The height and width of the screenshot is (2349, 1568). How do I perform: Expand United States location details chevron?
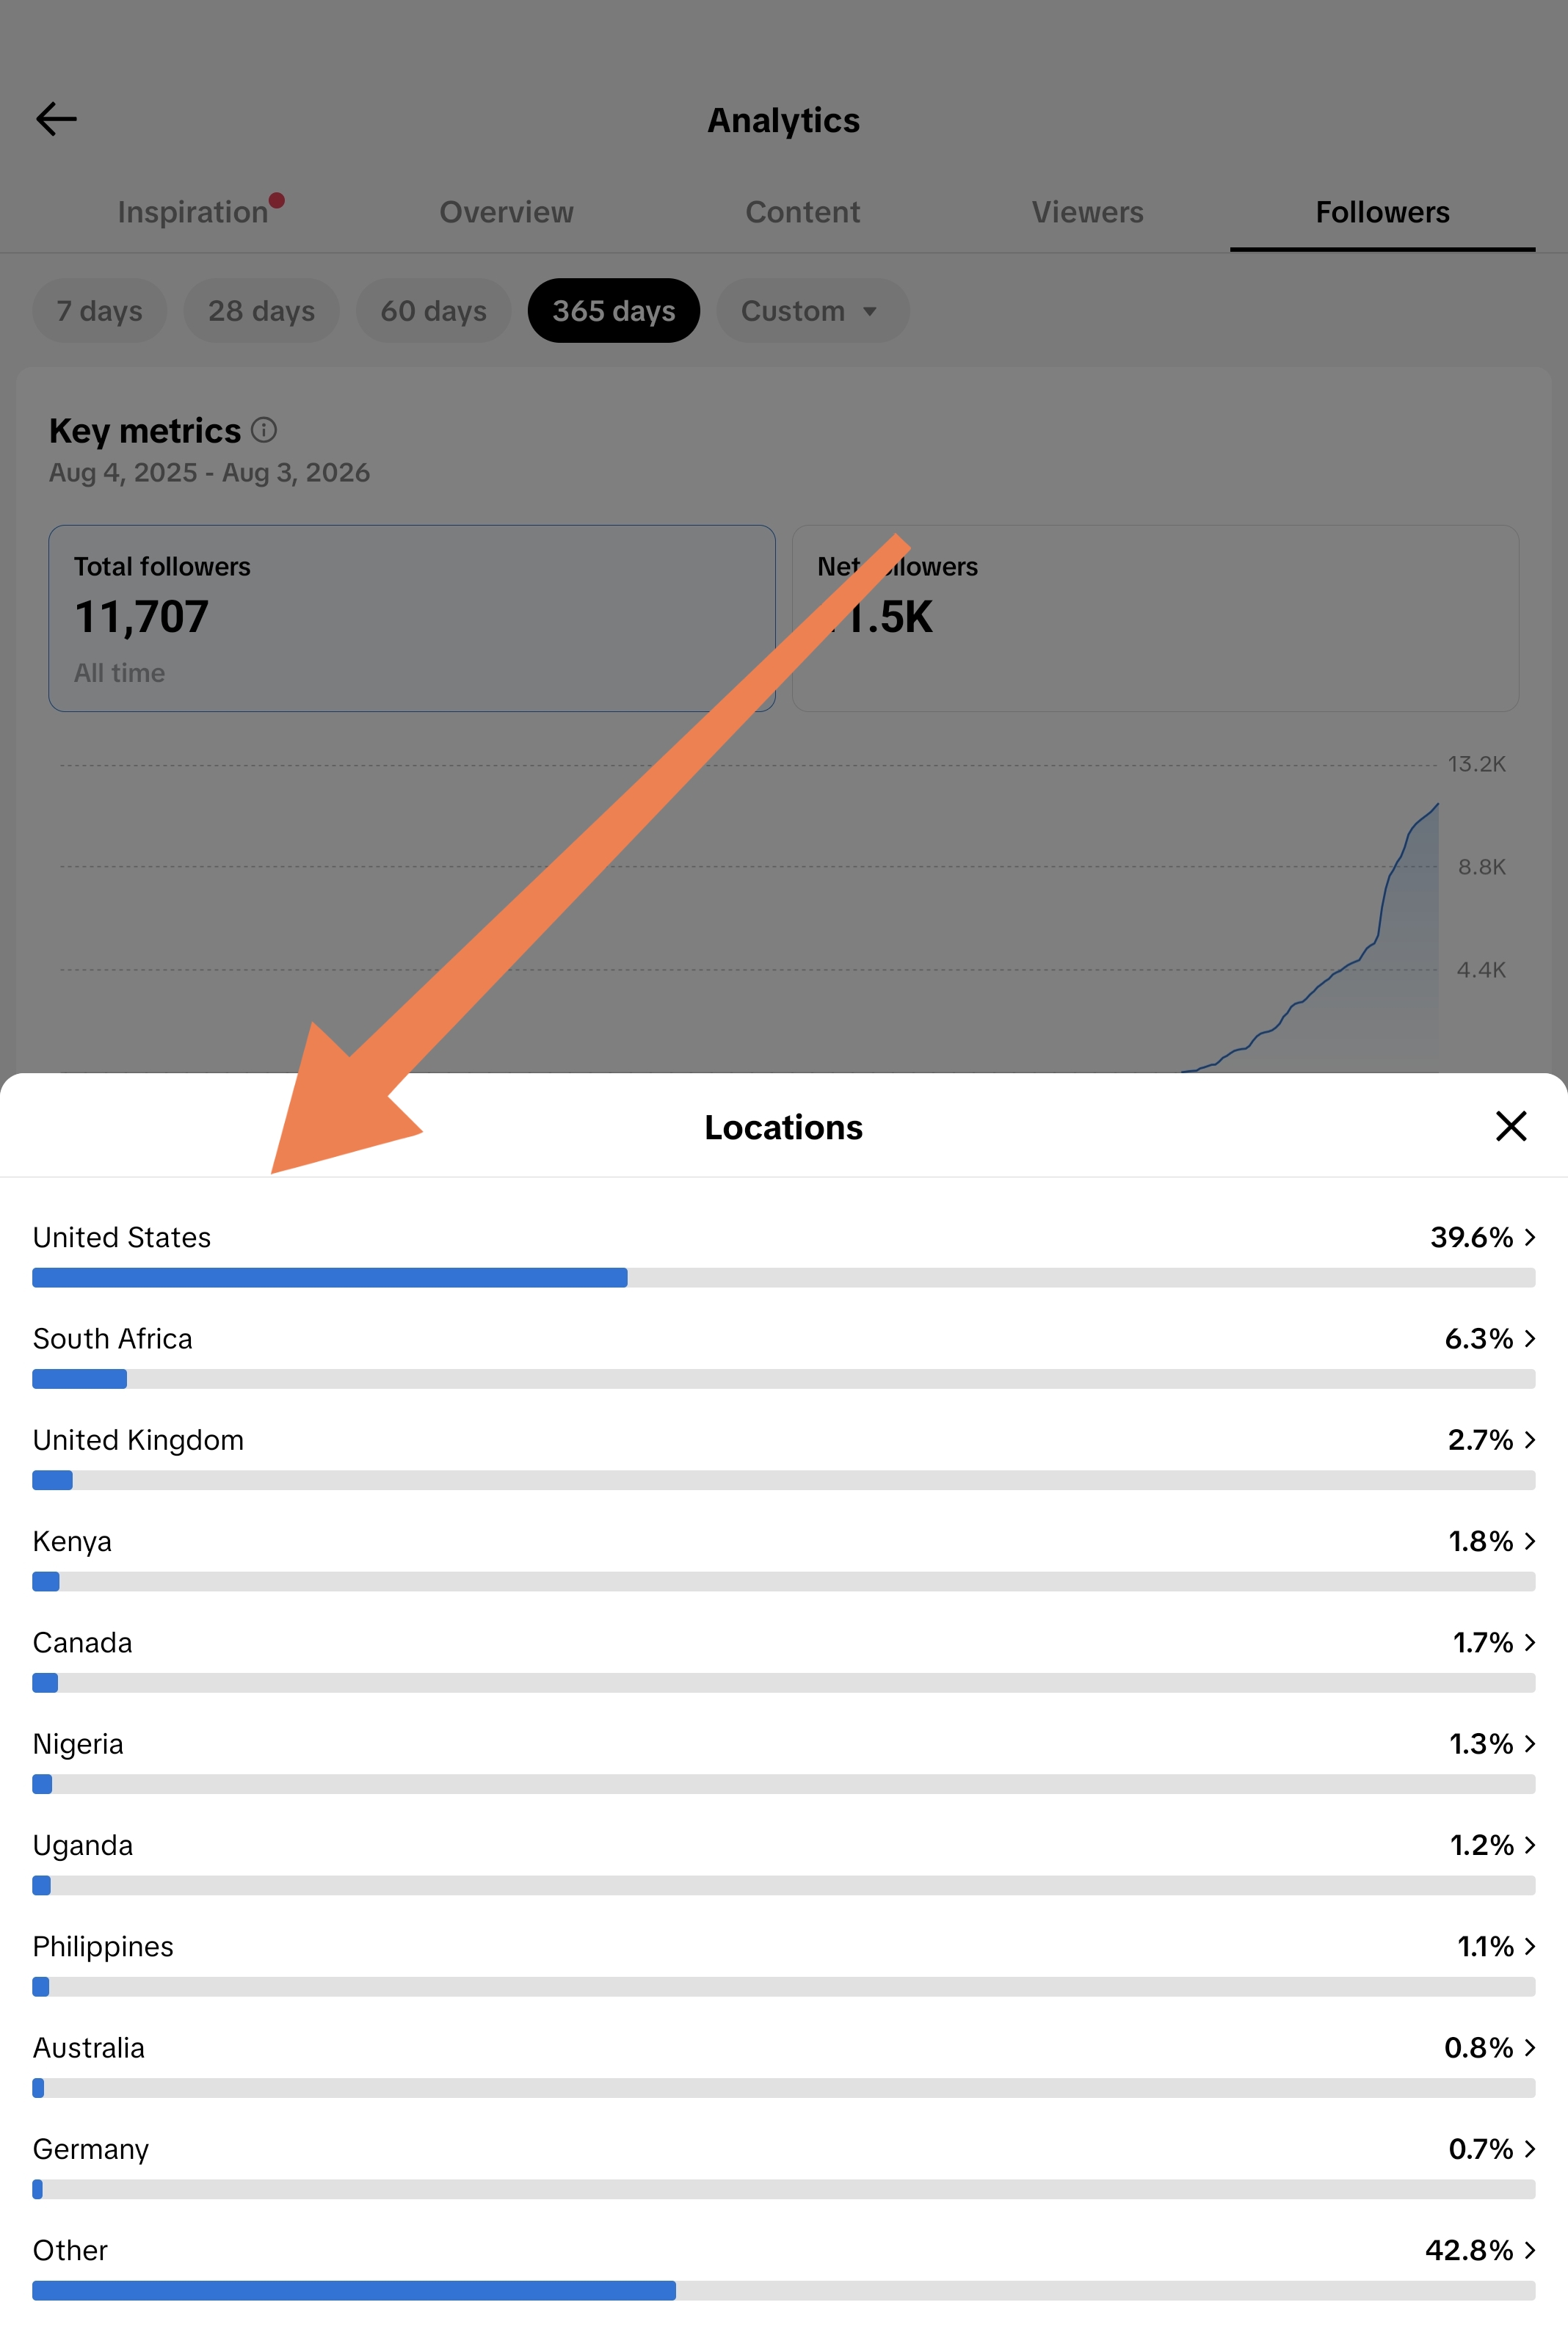[x=1530, y=1237]
